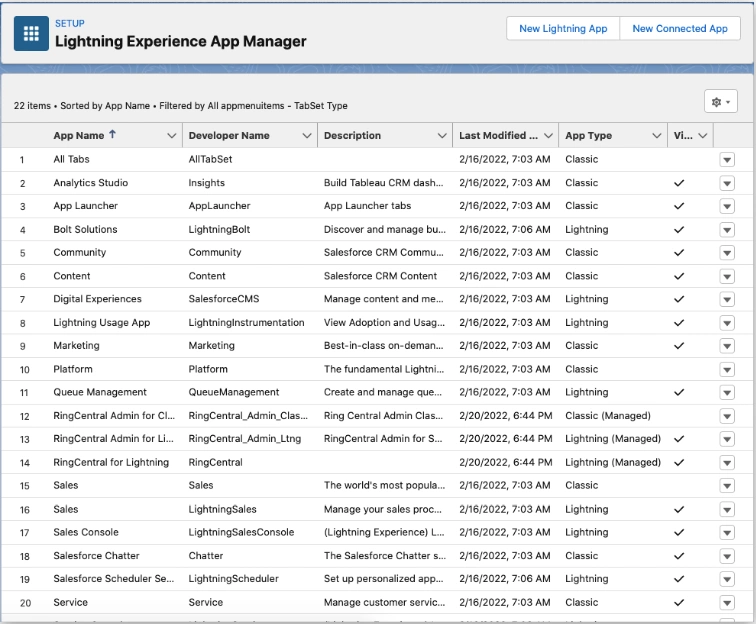Click the visible checkmark for Sales Console
756x624 pixels.
679,532
